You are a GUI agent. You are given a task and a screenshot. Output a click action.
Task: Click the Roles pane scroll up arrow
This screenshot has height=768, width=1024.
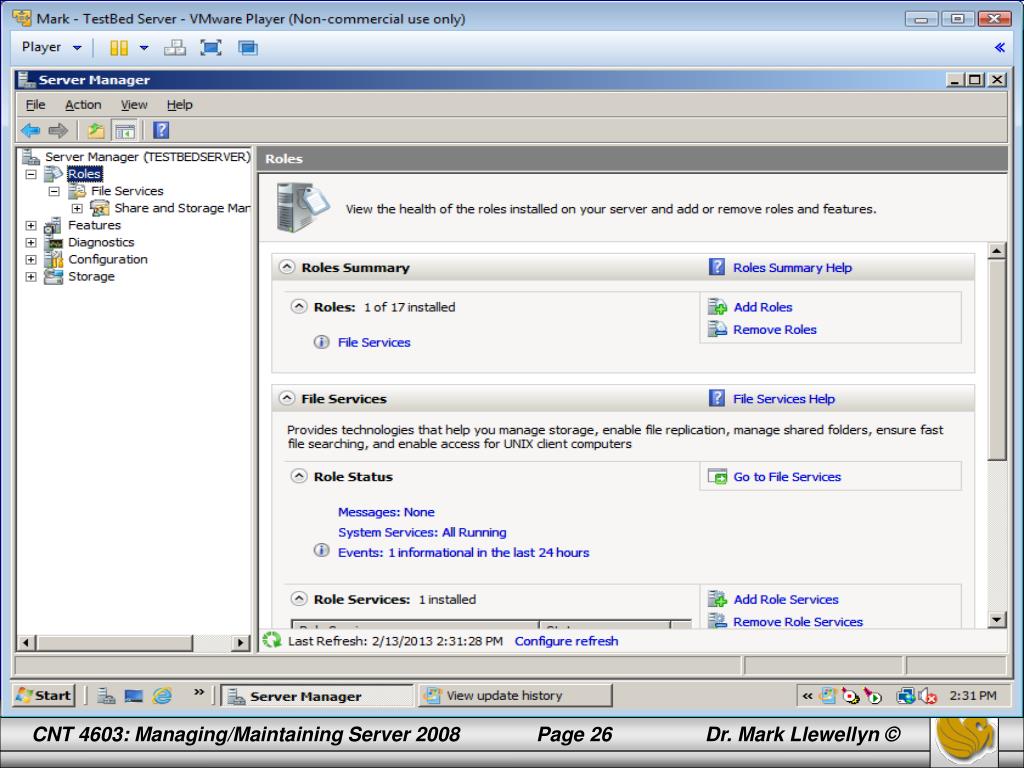(997, 251)
